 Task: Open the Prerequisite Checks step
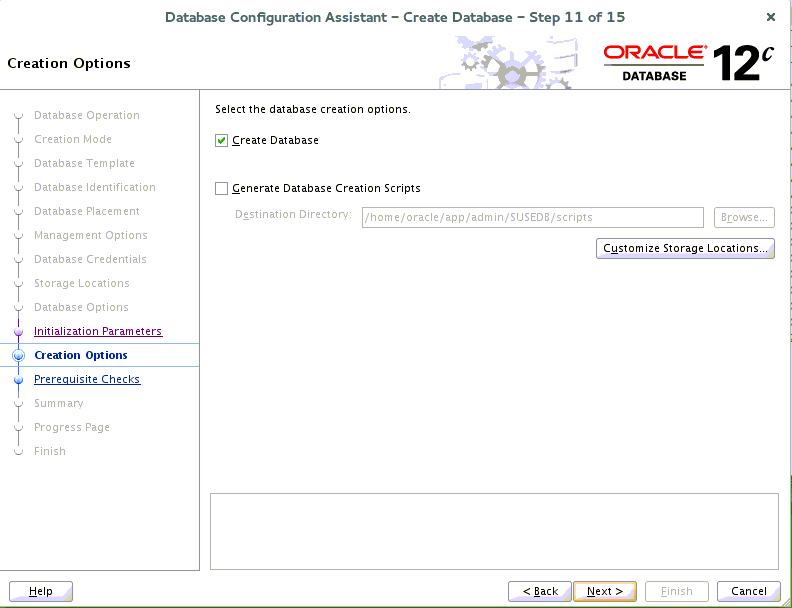[x=86, y=379]
